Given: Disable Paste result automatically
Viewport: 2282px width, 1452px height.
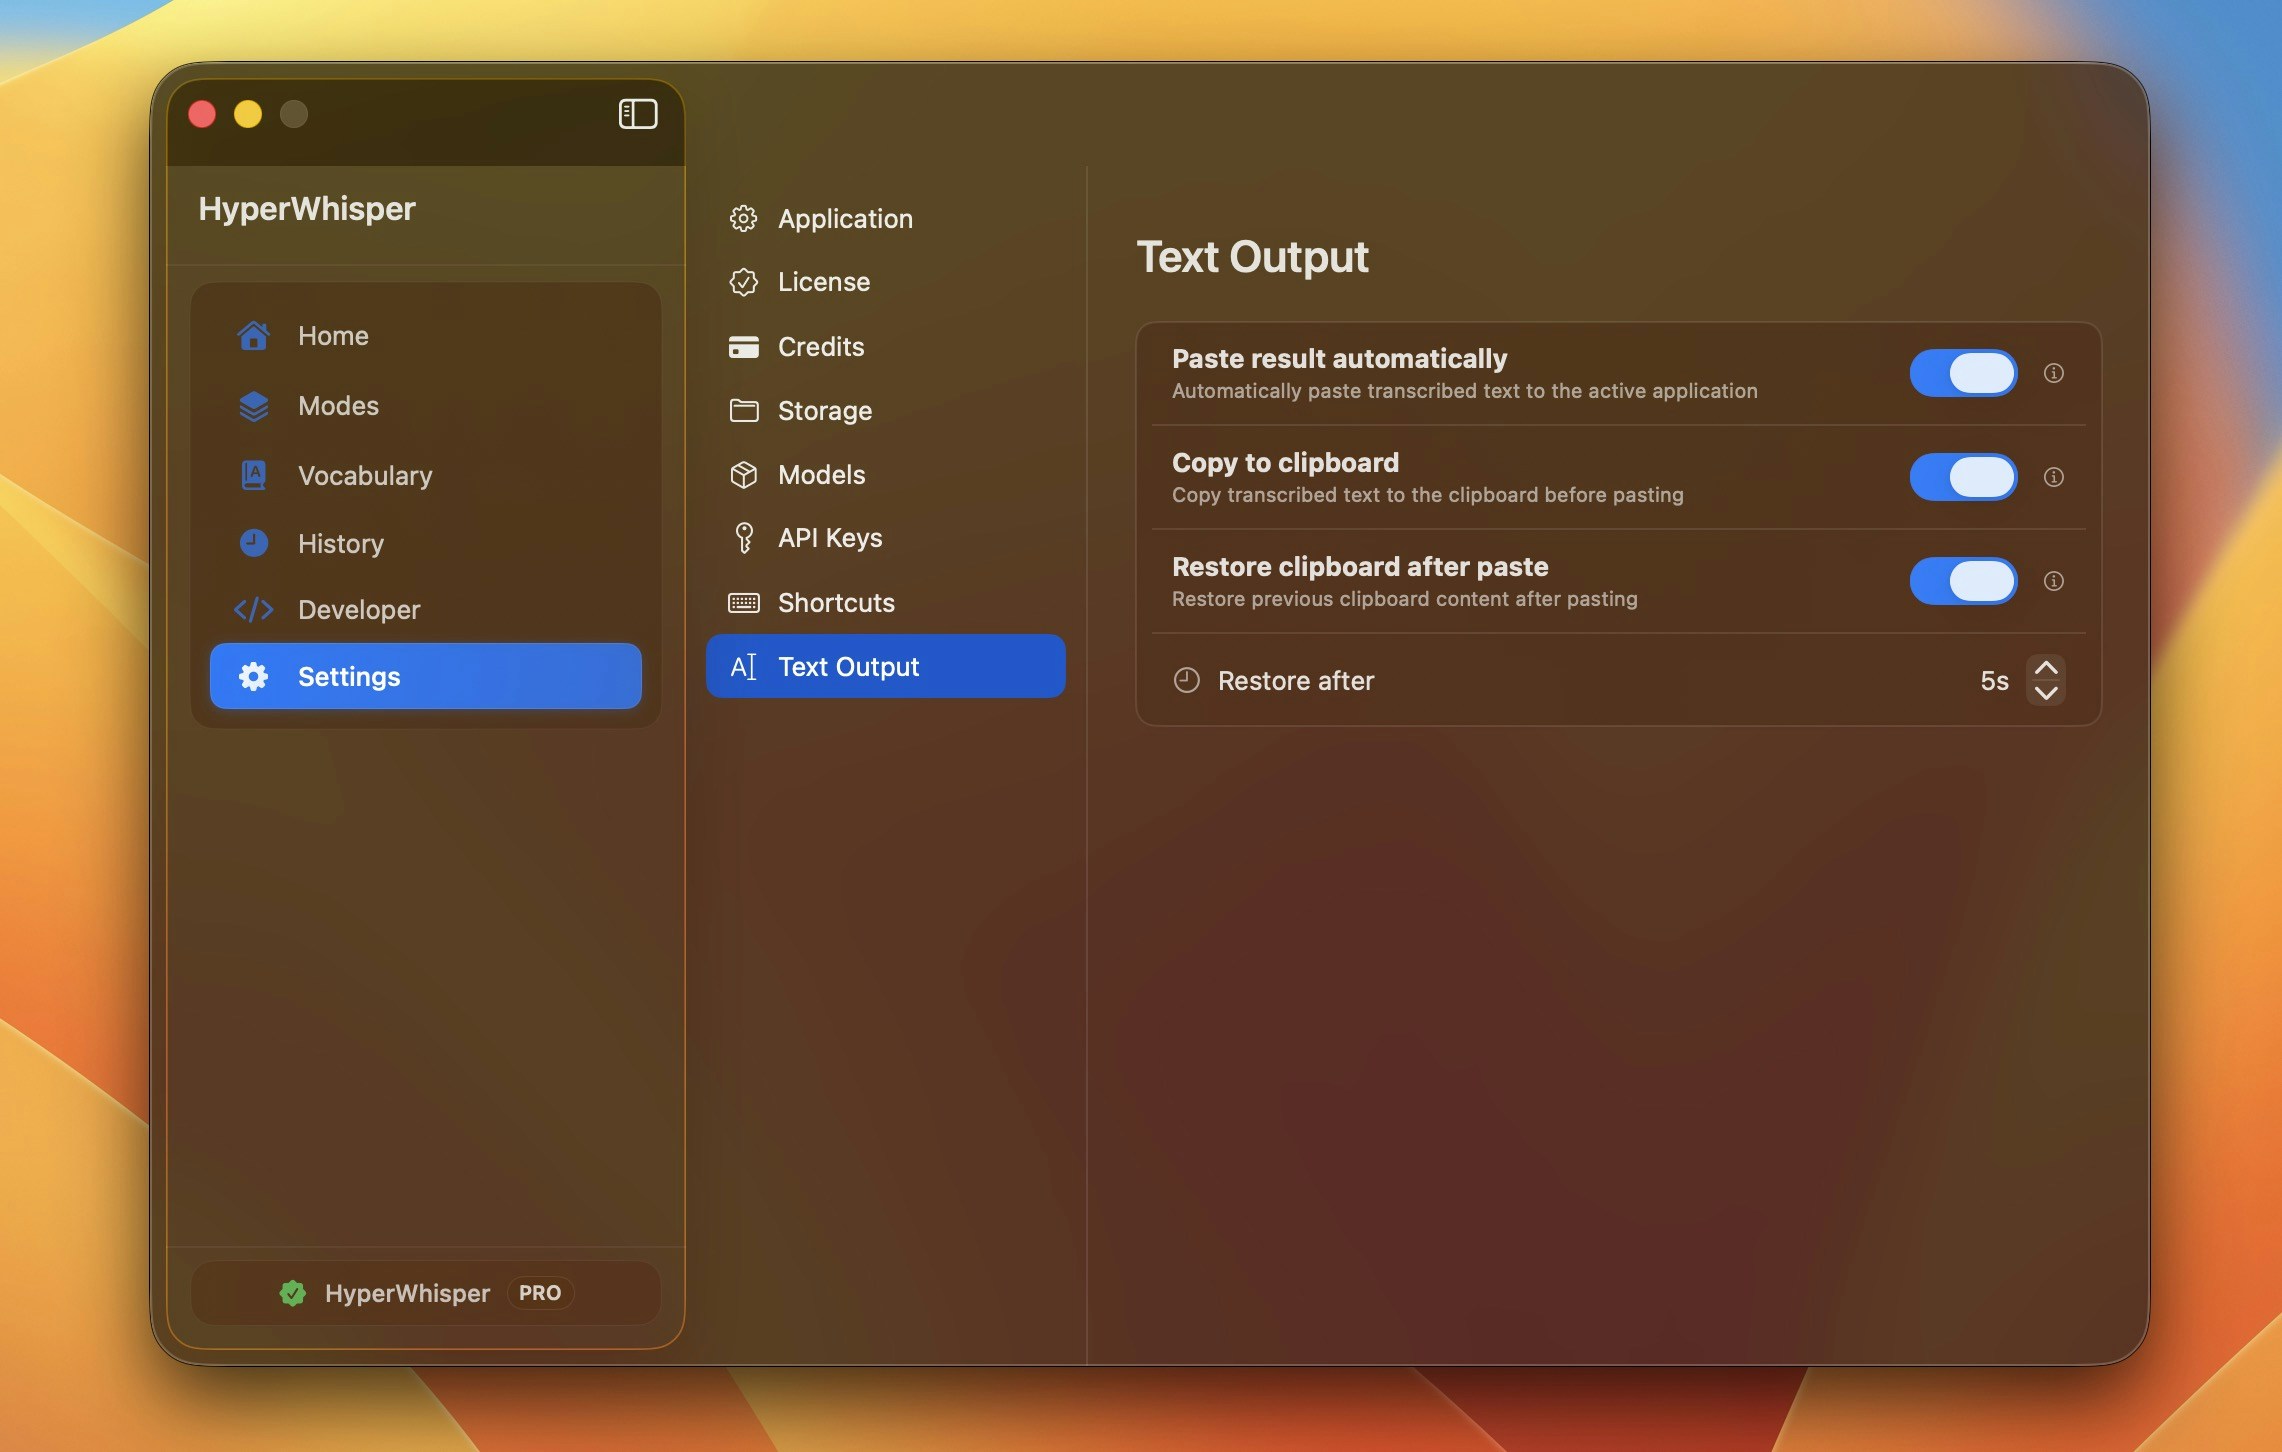Looking at the screenshot, I should pos(1962,373).
